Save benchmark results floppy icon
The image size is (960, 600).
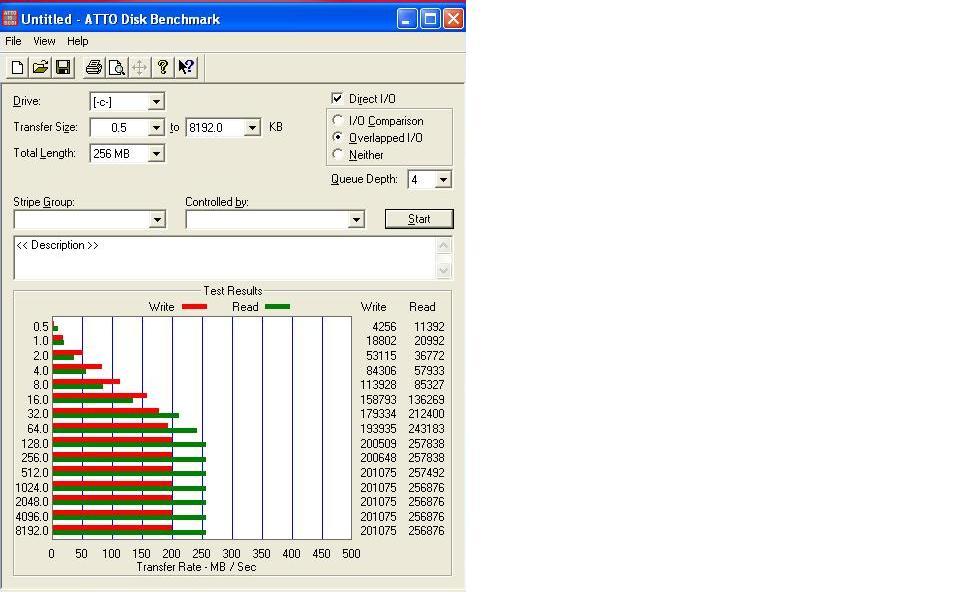click(x=63, y=67)
